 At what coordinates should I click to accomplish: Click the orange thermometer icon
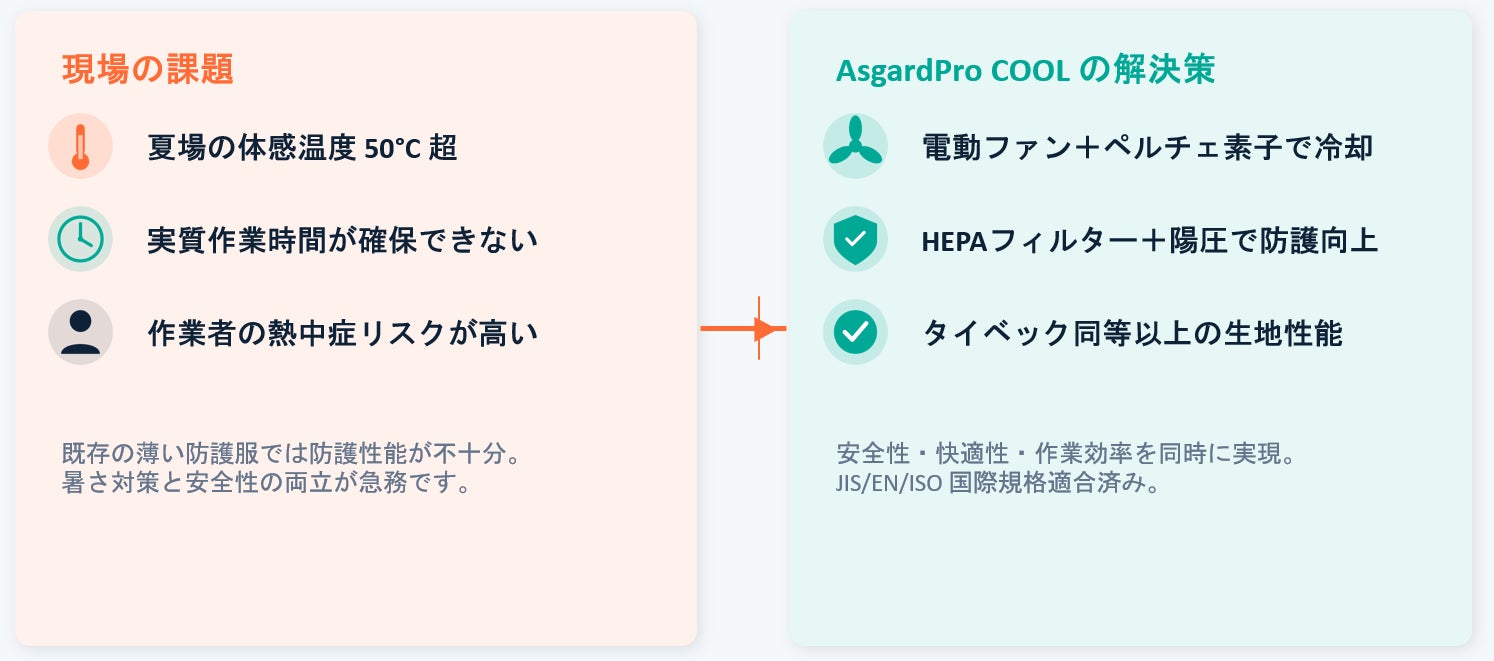(80, 147)
